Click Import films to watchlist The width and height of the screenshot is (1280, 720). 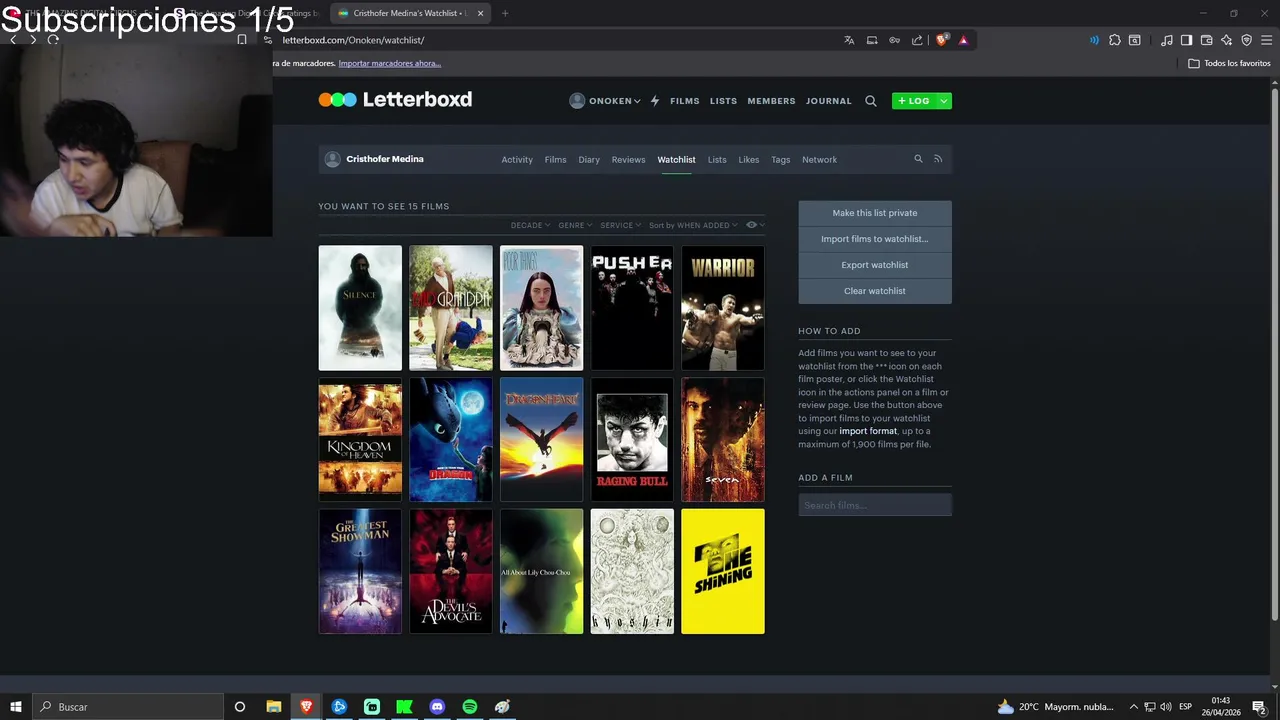875,239
